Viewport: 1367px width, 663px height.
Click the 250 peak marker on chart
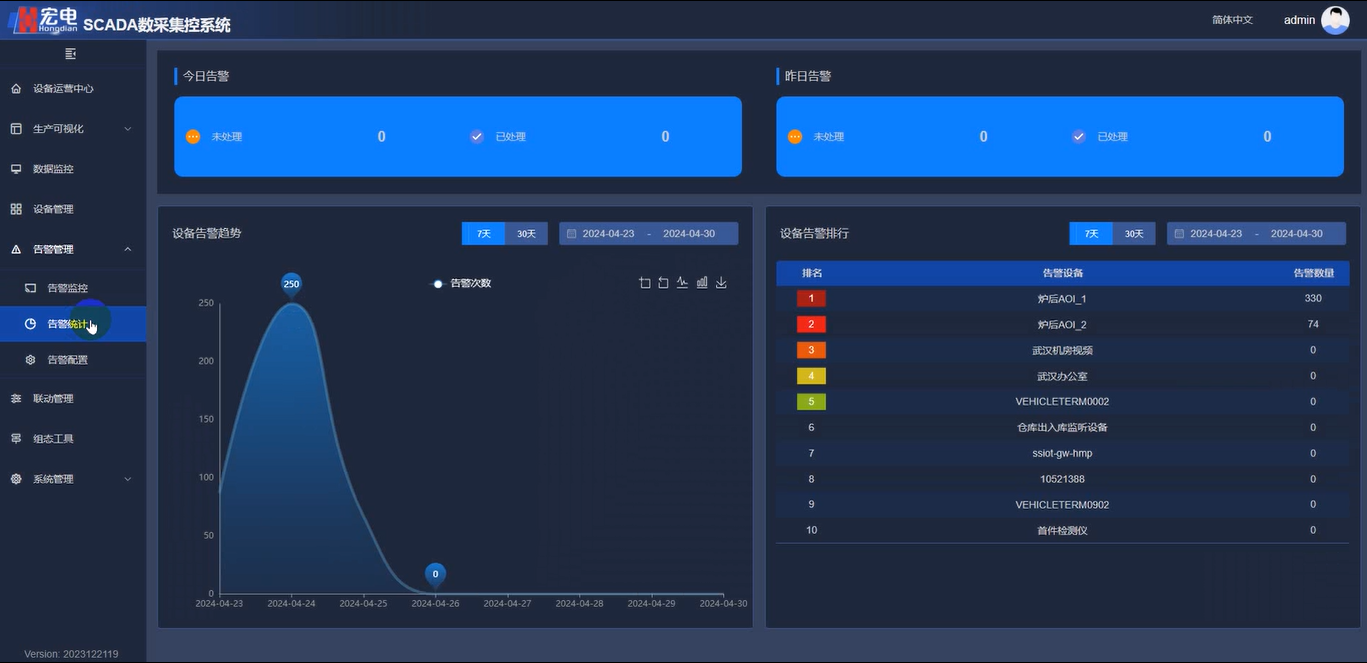[291, 284]
